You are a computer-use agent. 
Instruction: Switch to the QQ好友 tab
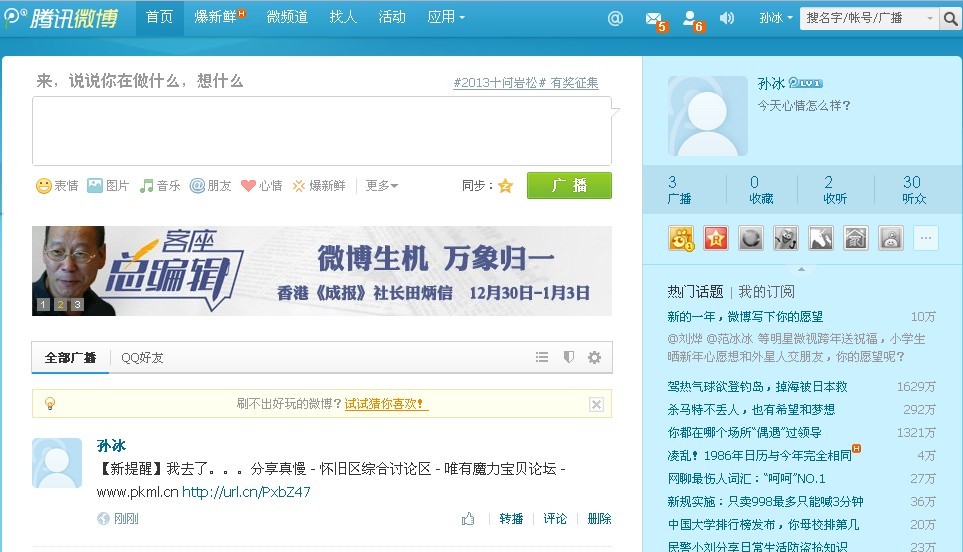click(x=142, y=358)
